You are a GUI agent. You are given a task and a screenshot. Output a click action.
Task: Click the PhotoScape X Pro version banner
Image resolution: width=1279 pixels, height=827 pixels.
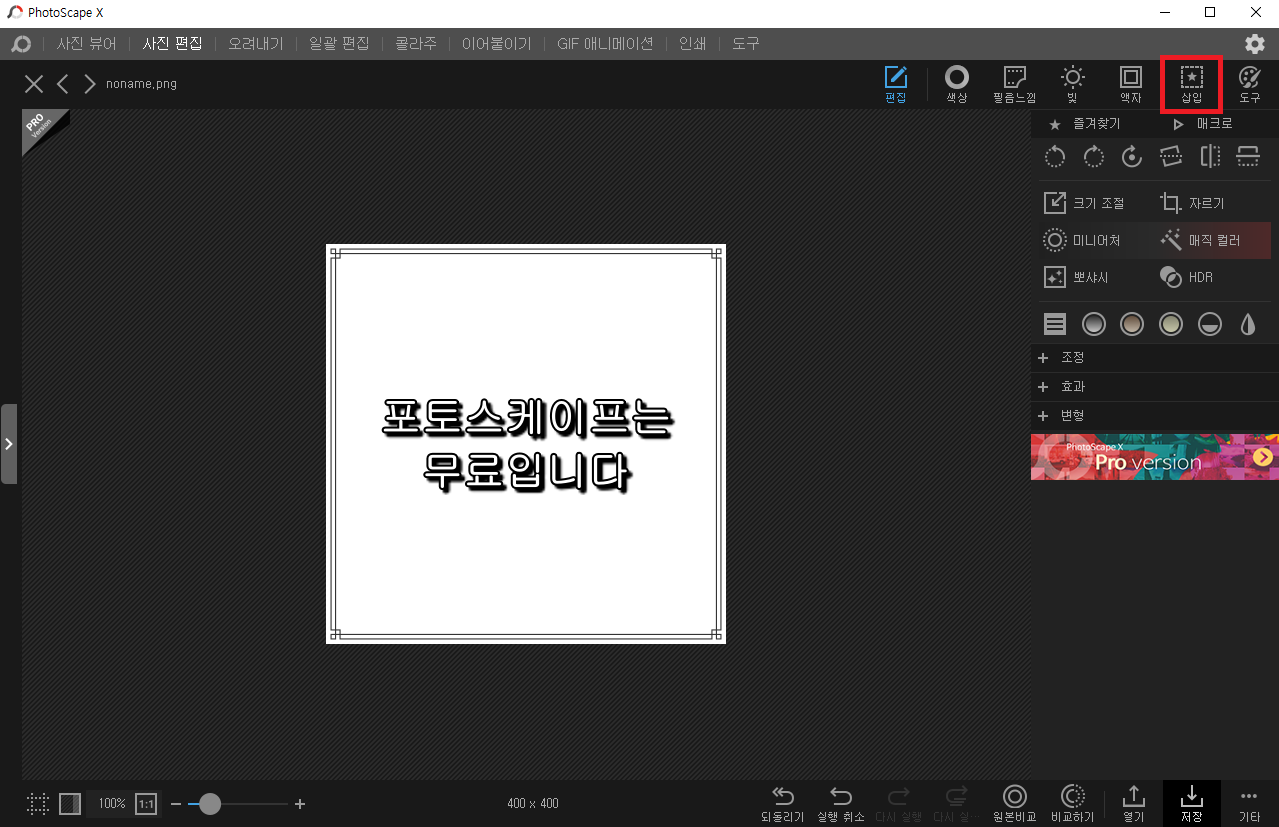pyautogui.click(x=1155, y=457)
